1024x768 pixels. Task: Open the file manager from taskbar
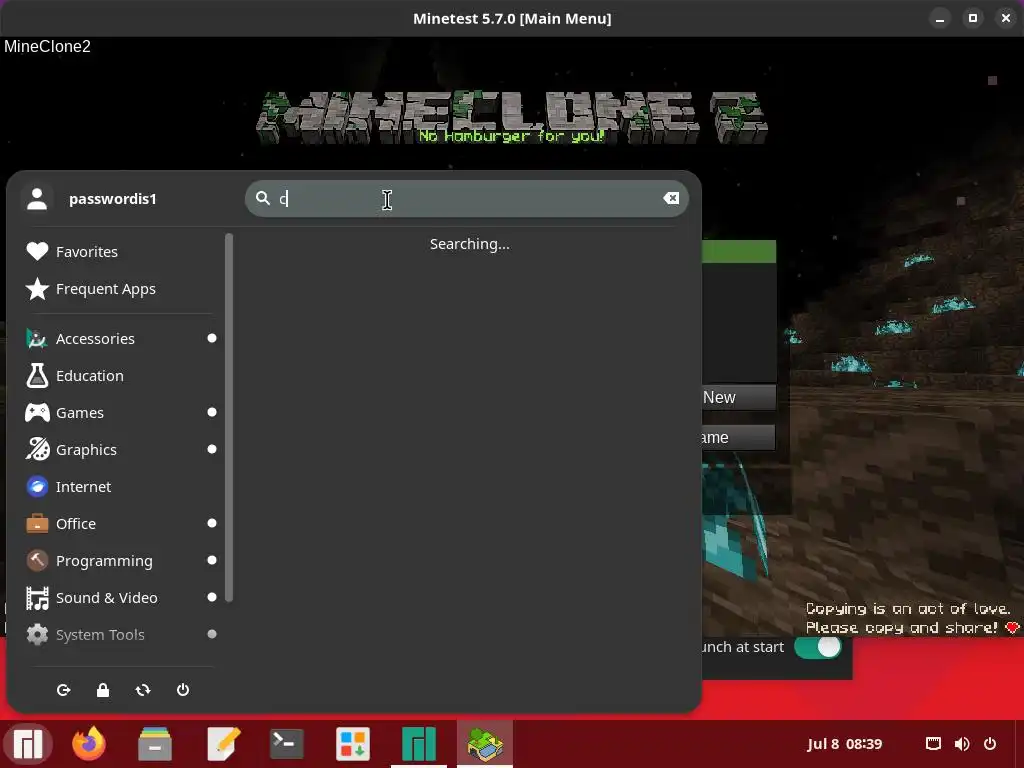(155, 744)
